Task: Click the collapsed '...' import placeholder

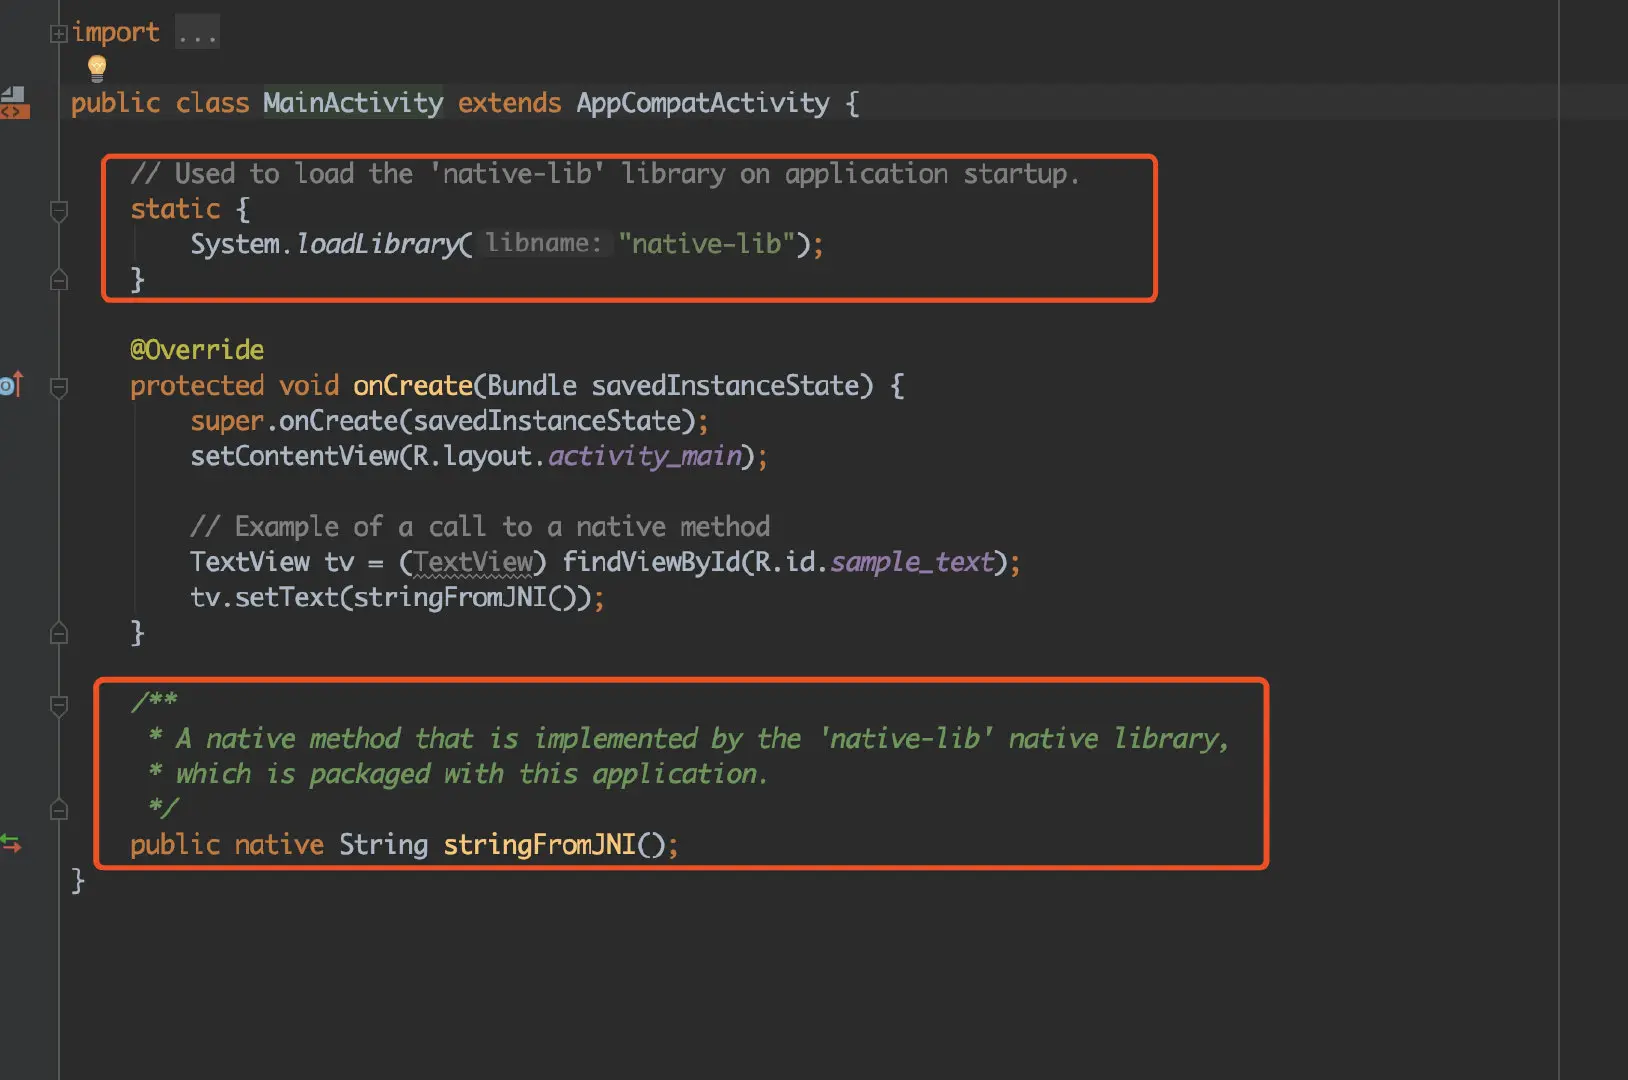Action: tap(197, 33)
